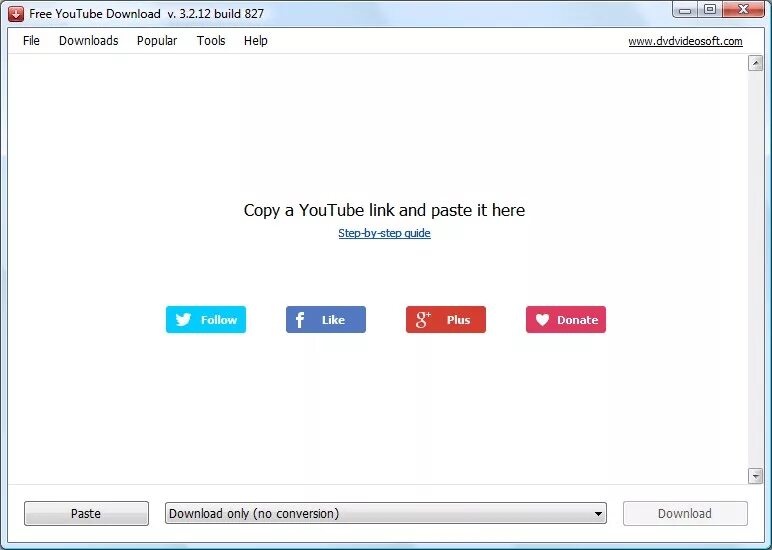
Task: Click the Google Plus button
Action: (x=446, y=320)
